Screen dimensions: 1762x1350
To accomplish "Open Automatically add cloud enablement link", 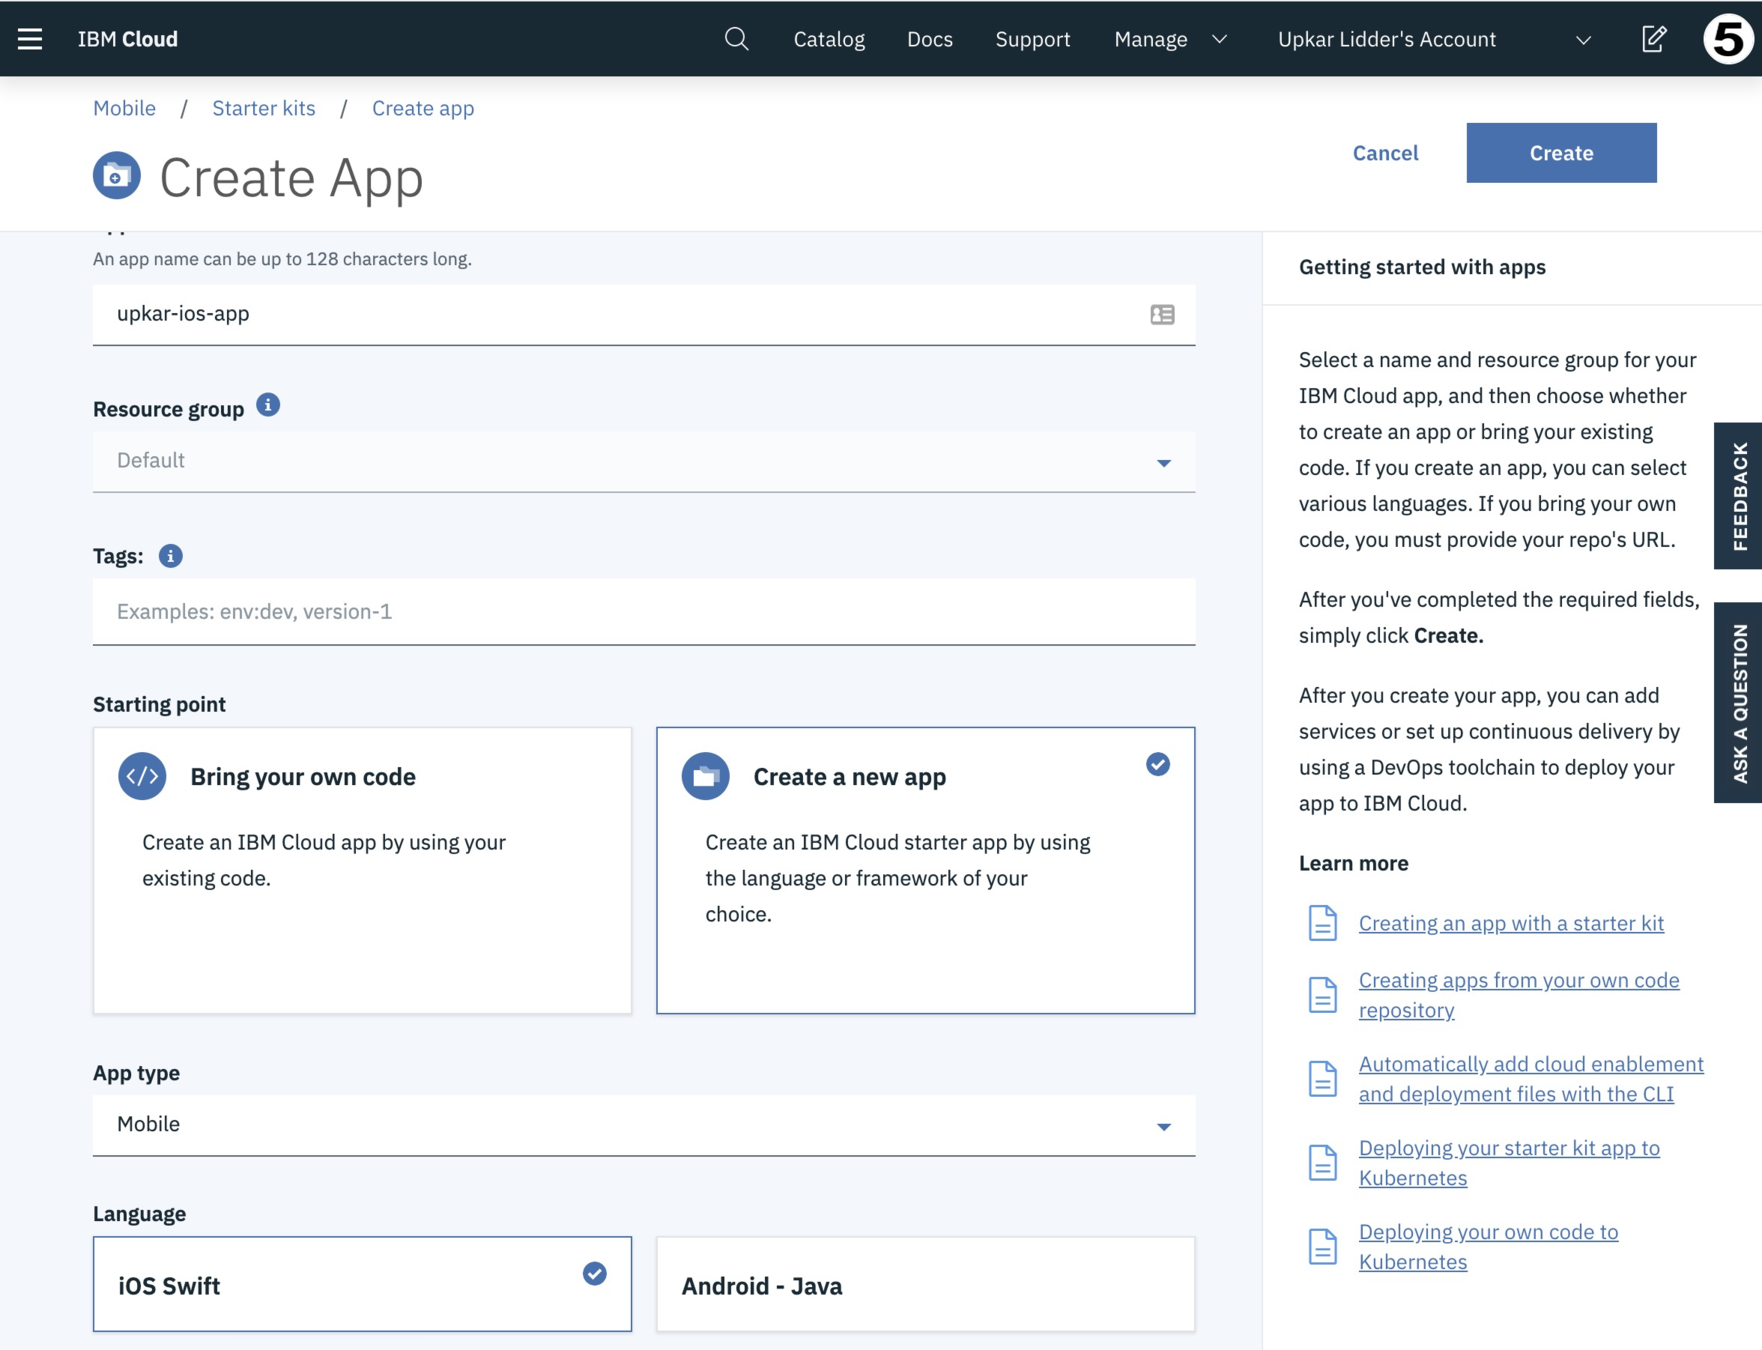I will click(x=1531, y=1079).
